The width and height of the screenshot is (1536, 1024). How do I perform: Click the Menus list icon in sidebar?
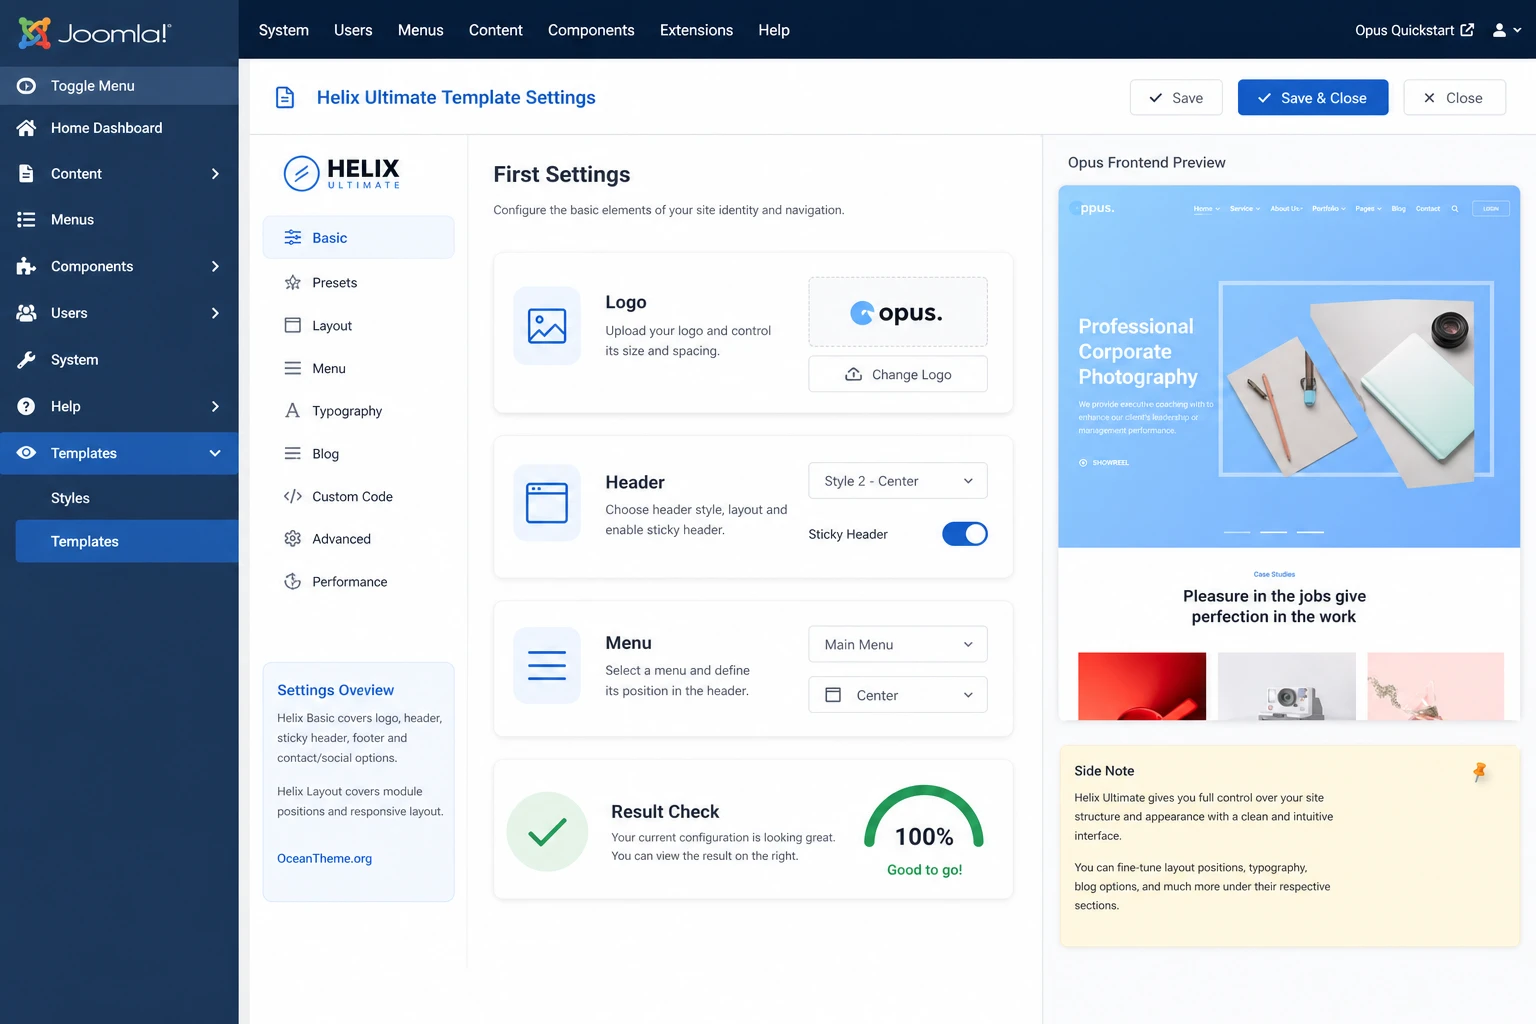[27, 220]
